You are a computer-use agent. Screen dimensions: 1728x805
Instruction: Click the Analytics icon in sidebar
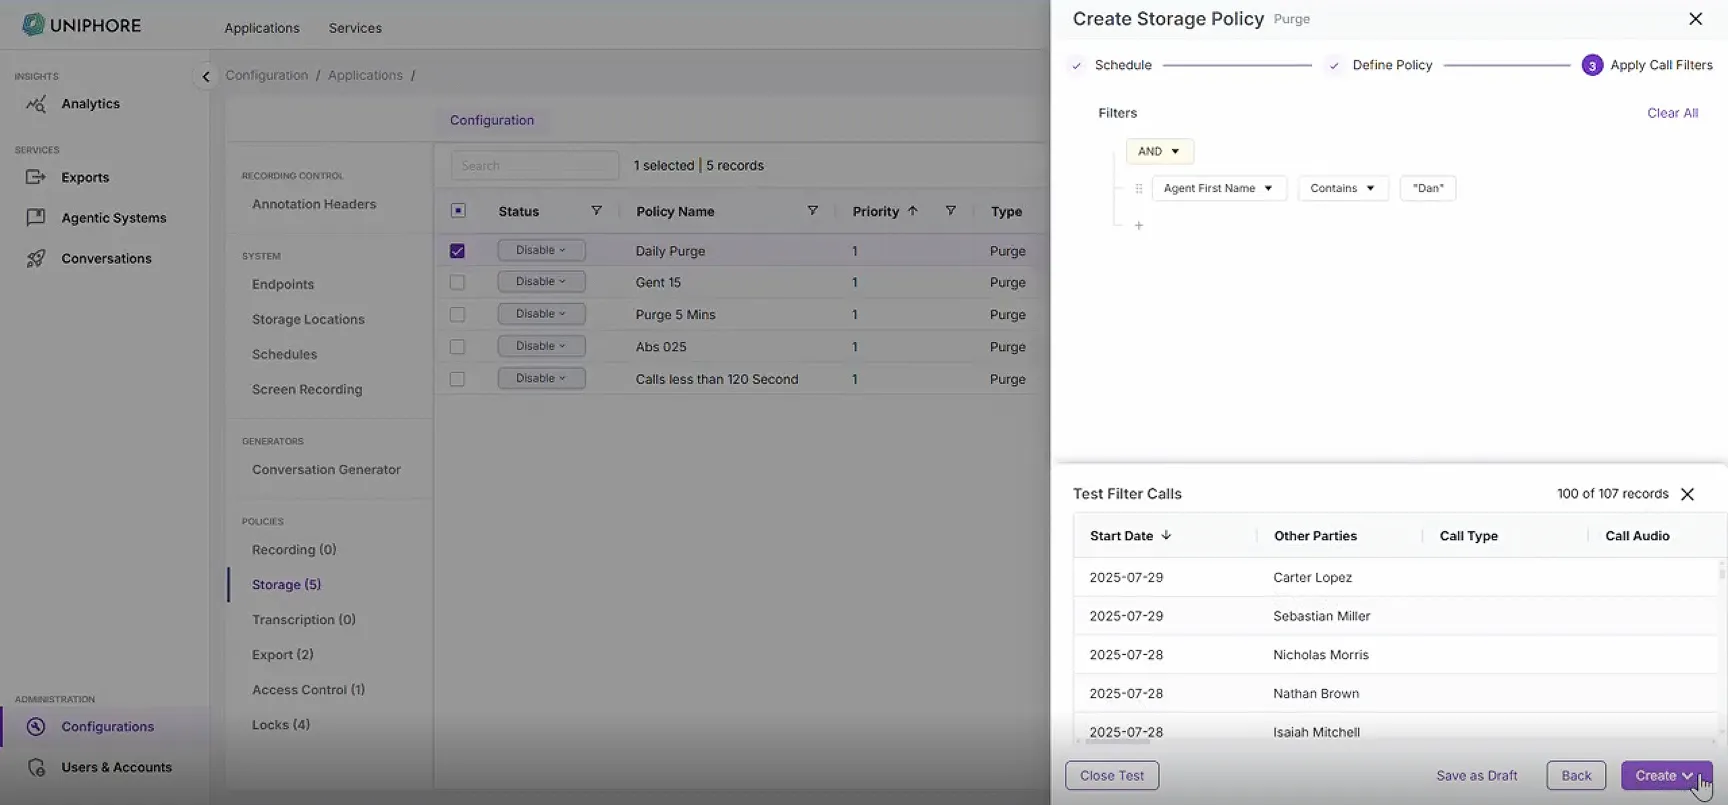click(36, 104)
